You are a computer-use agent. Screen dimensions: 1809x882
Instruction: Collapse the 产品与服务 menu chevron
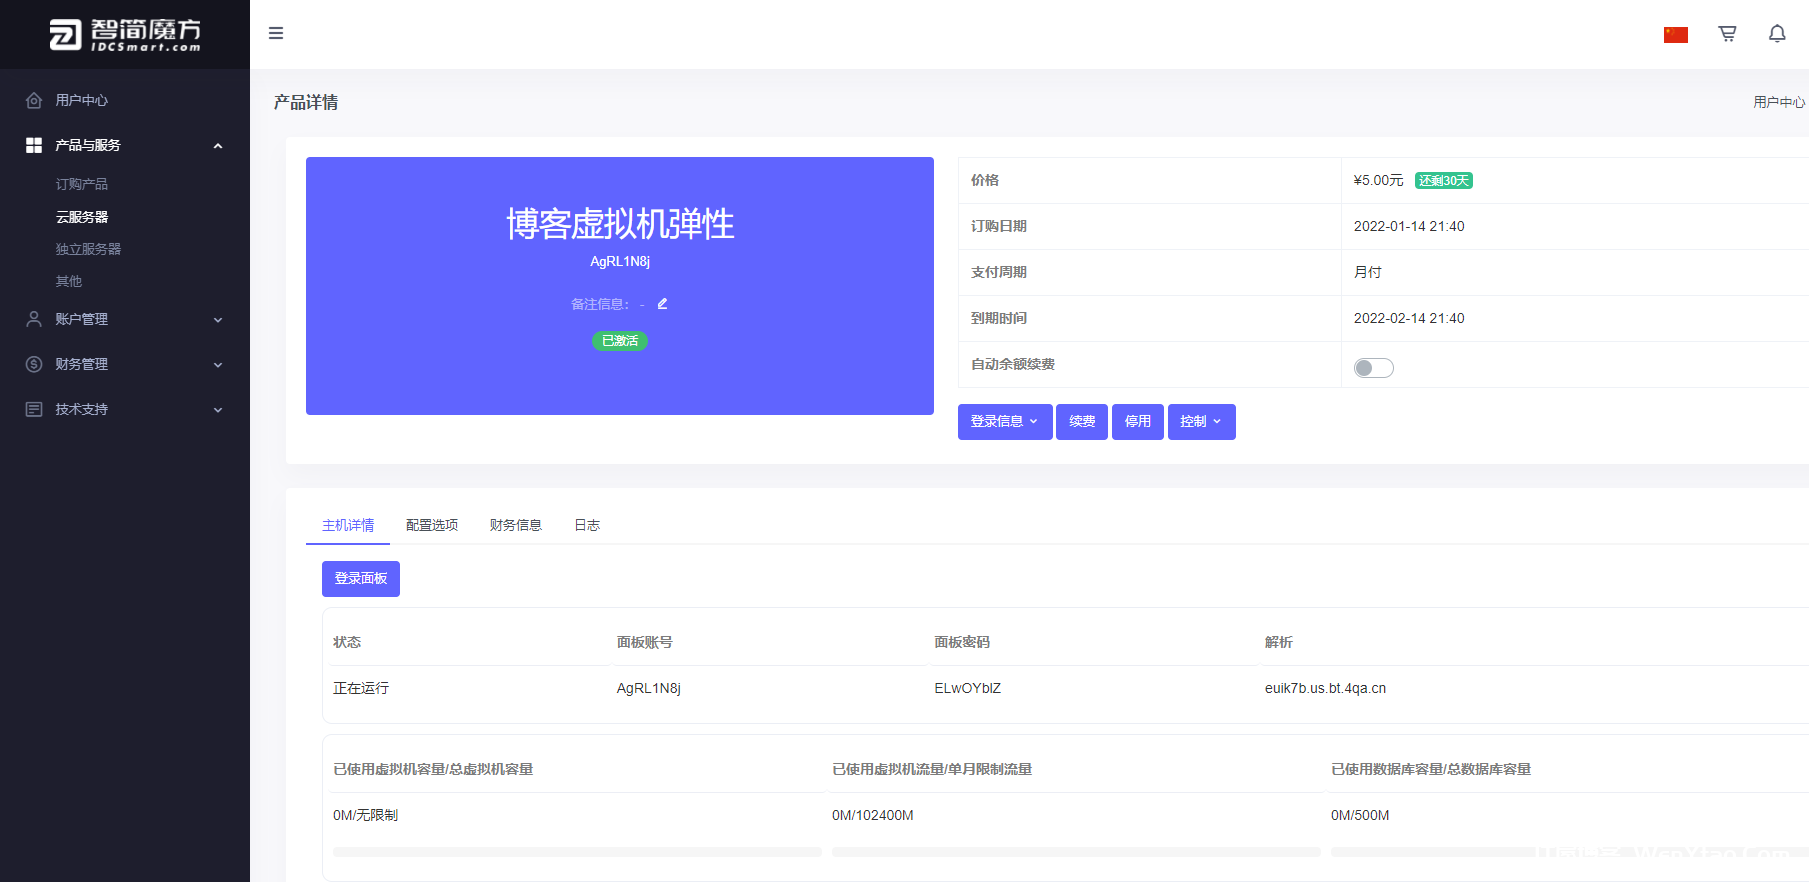(218, 146)
